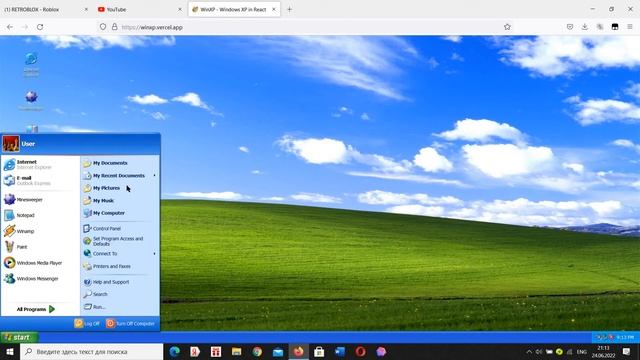Viewport: 640px width, 360px height.
Task: Open Firefox application menu
Action: (630, 27)
